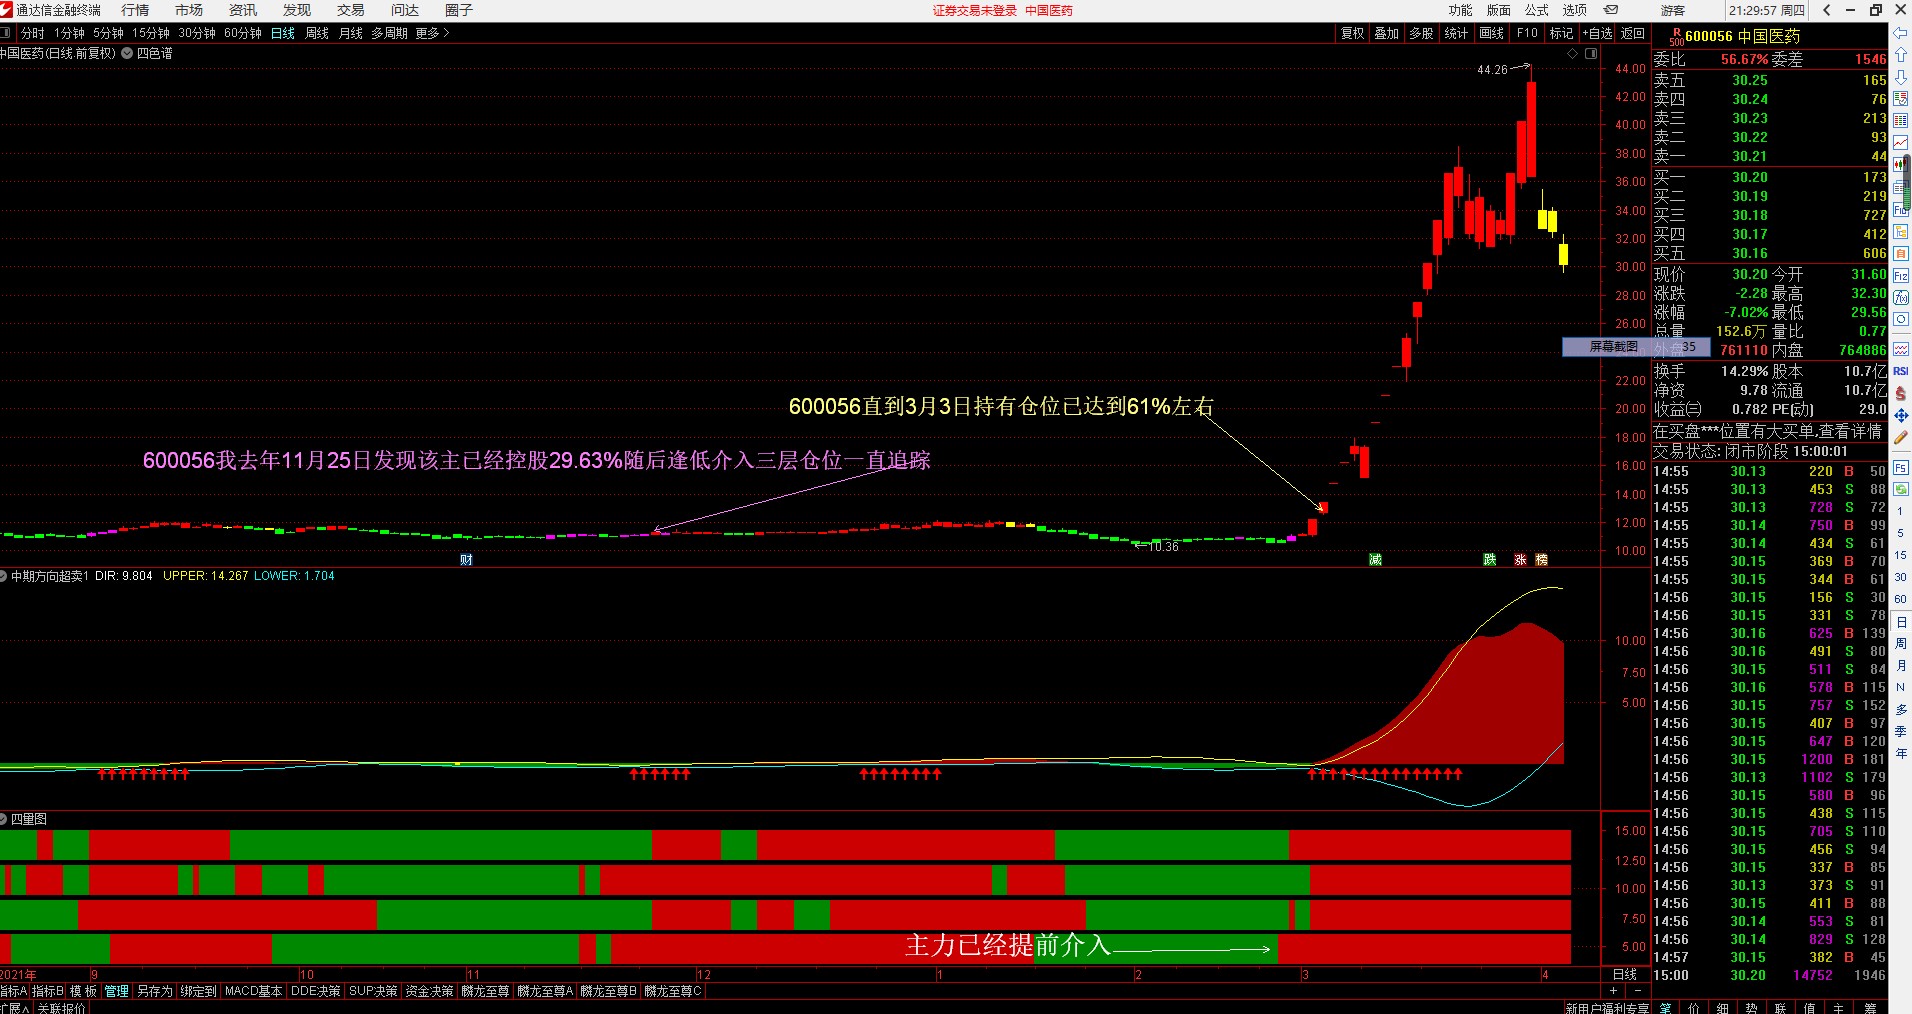
Task: Select the blue move-cross icon in sidebar
Action: pos(1901,415)
